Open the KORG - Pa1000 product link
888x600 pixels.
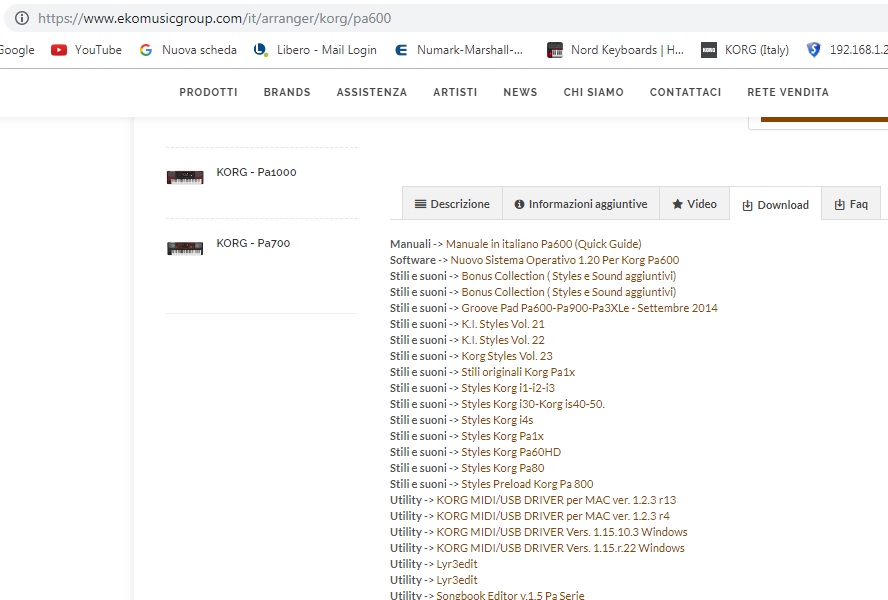(x=257, y=172)
